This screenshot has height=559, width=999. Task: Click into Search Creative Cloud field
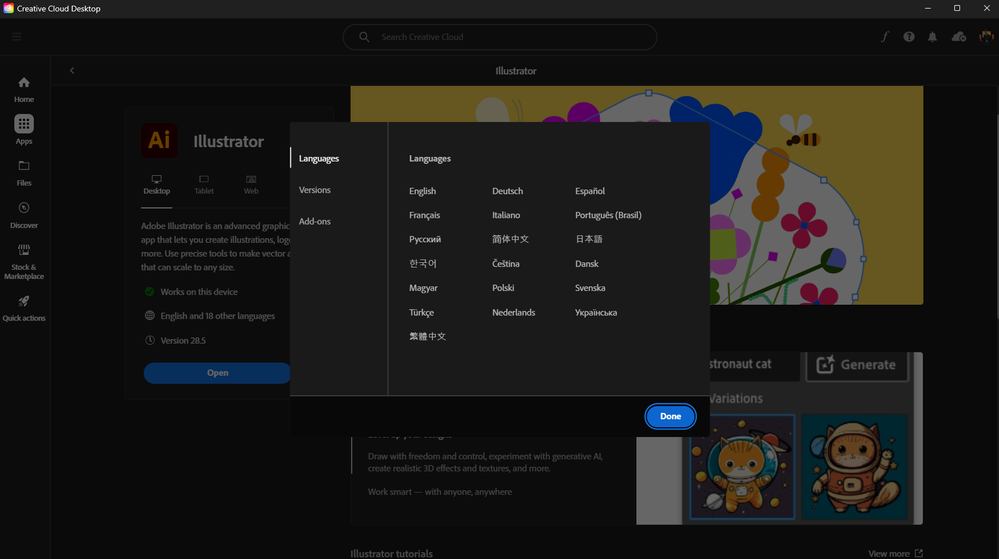click(500, 37)
